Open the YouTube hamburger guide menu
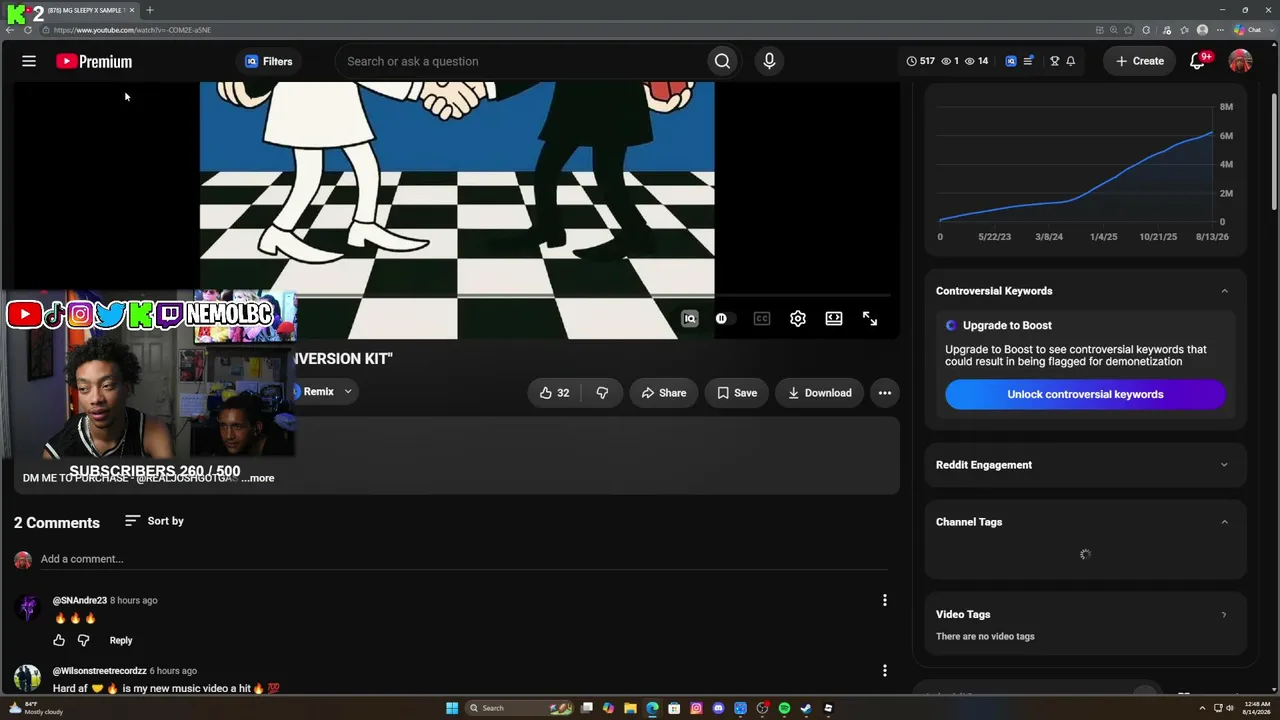Viewport: 1280px width, 720px height. pyautogui.click(x=29, y=61)
